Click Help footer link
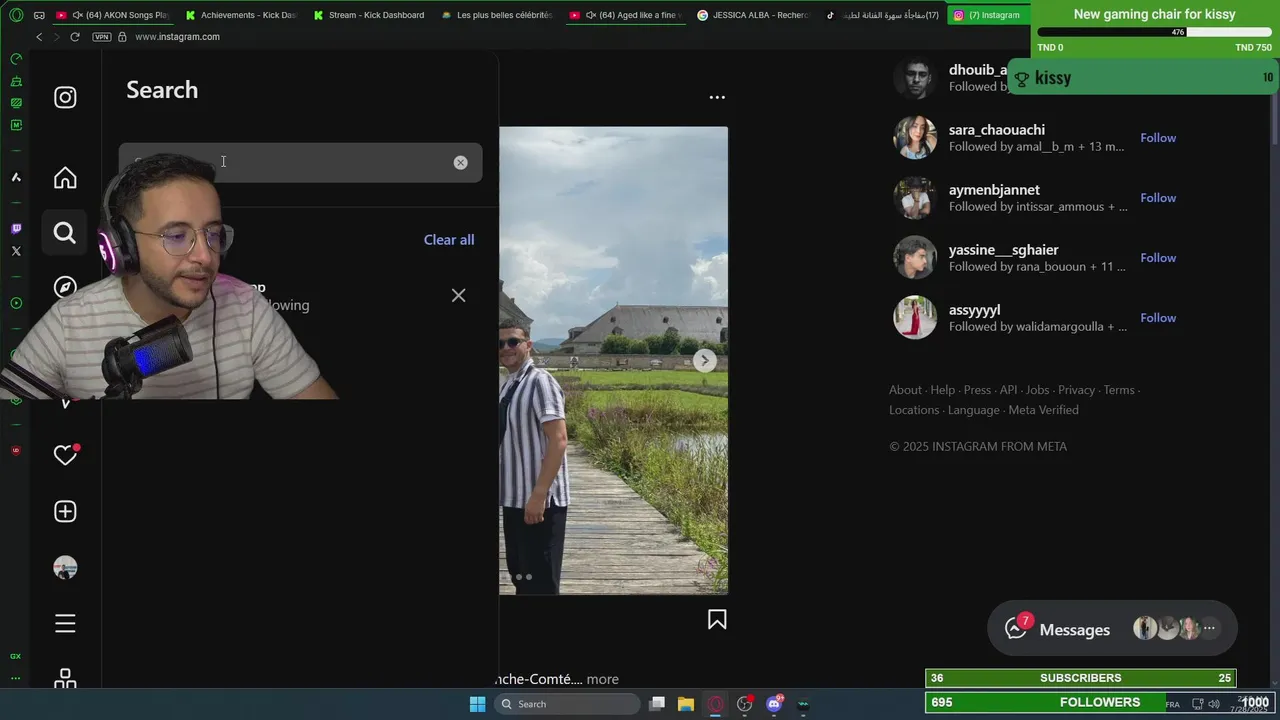This screenshot has height=720, width=1280. coord(943,390)
